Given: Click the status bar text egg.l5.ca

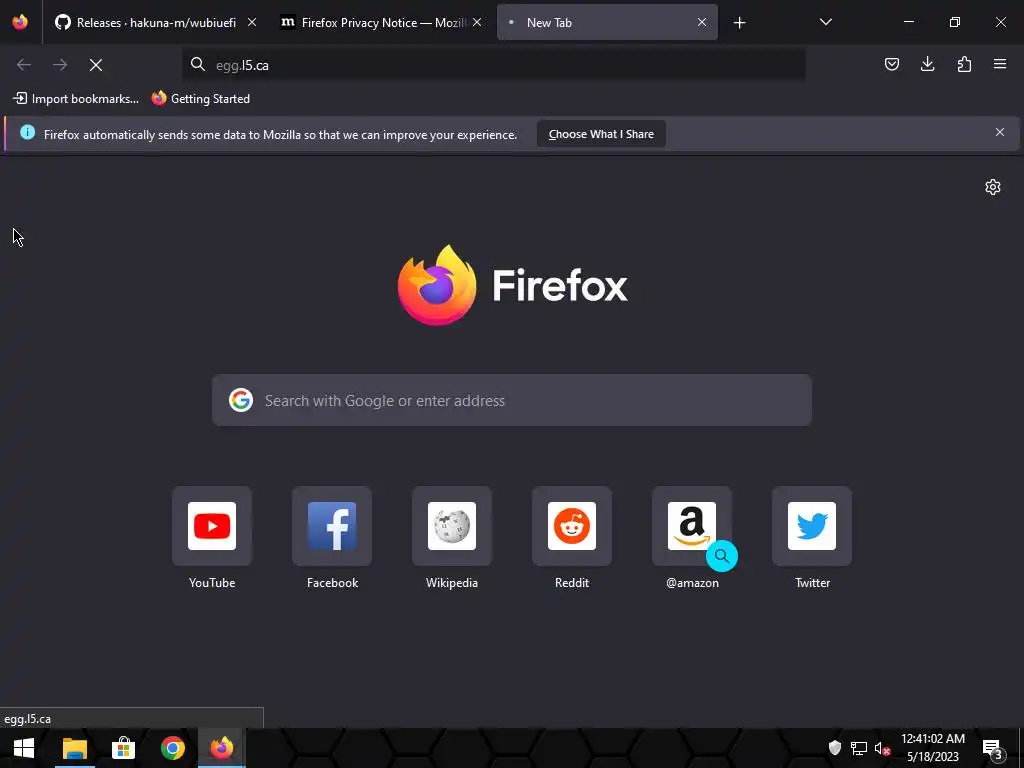Looking at the screenshot, I should 27,718.
